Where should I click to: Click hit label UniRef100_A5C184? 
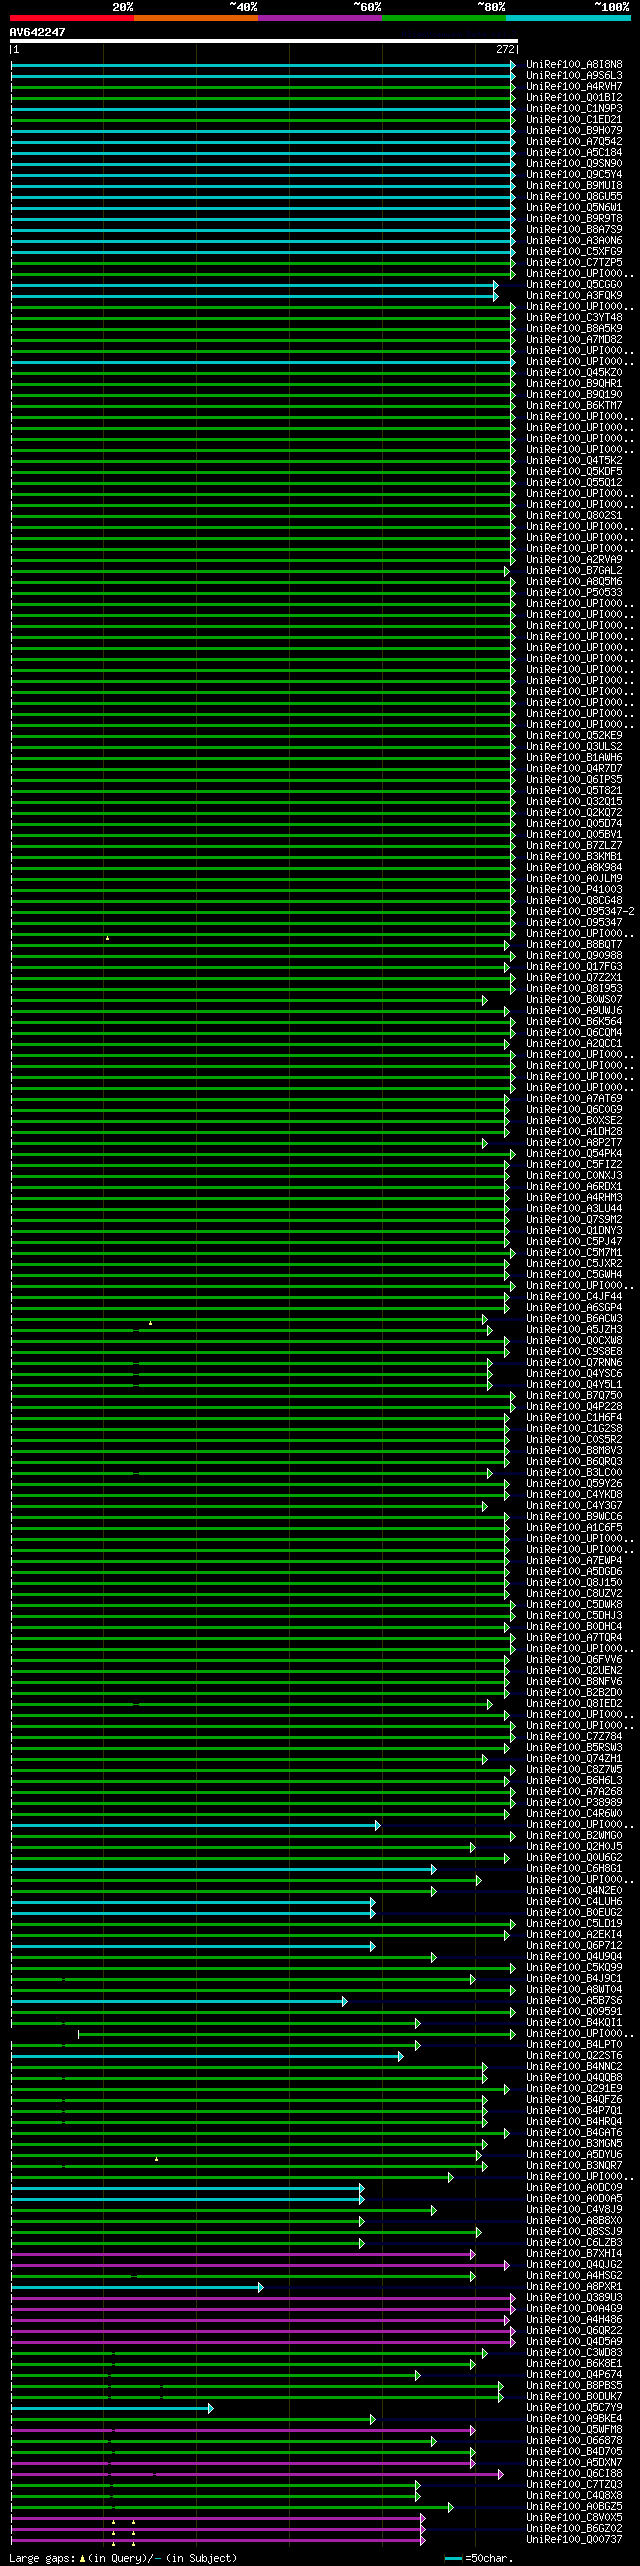(574, 153)
